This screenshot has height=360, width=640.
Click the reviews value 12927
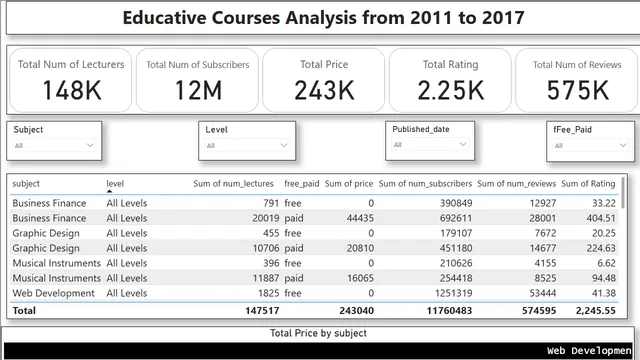tap(543, 203)
